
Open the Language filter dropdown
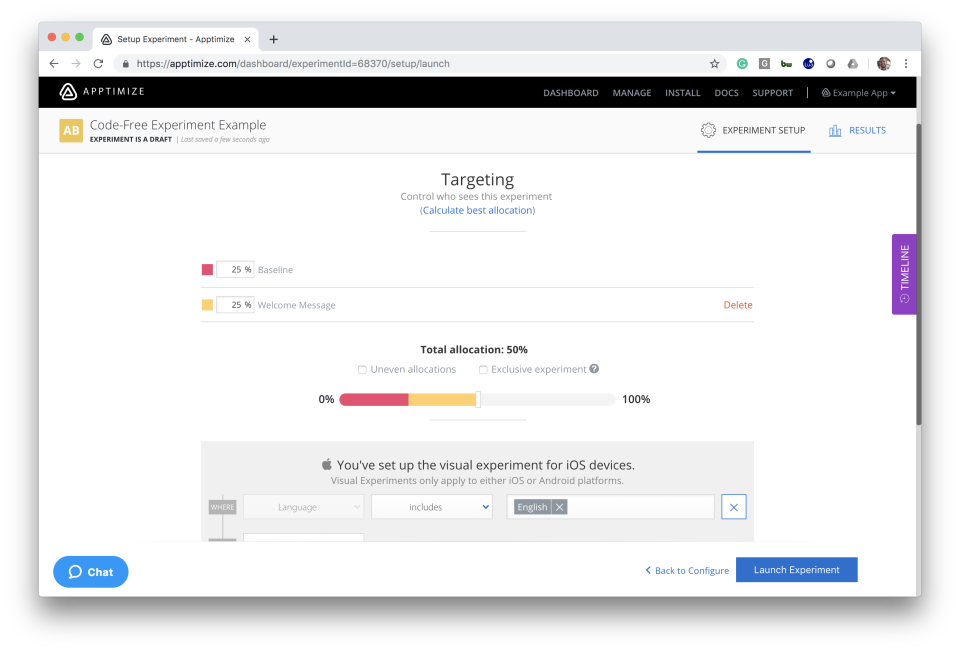(304, 507)
